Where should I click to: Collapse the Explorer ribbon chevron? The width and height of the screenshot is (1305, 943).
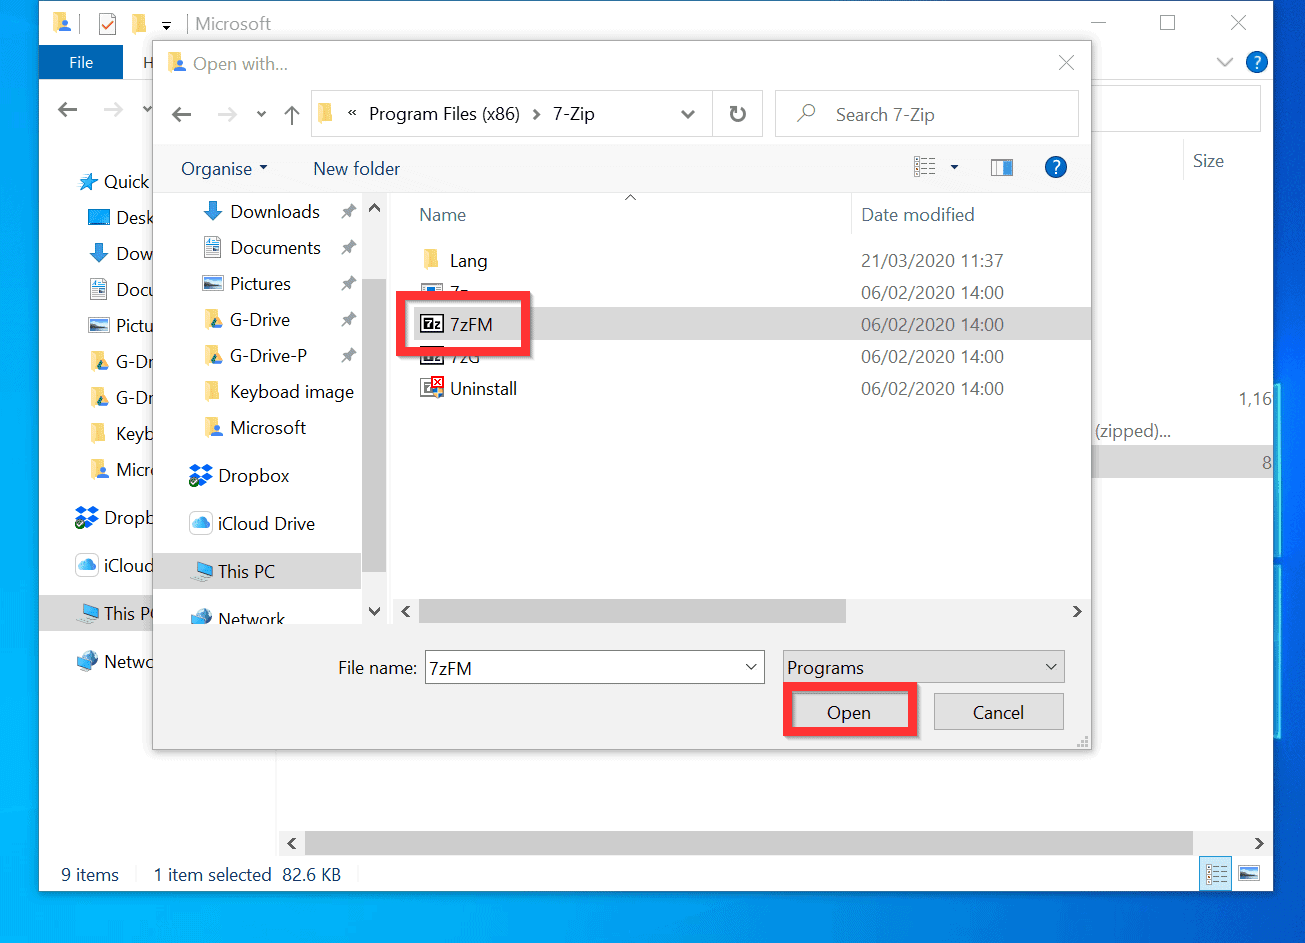(x=1224, y=62)
